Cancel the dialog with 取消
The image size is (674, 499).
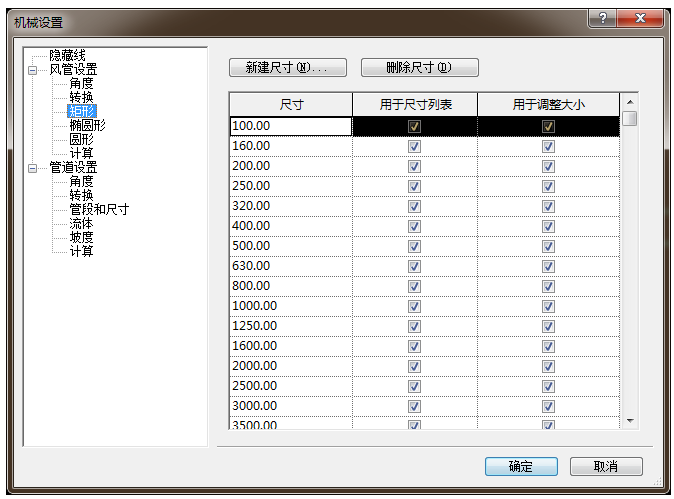click(x=606, y=466)
